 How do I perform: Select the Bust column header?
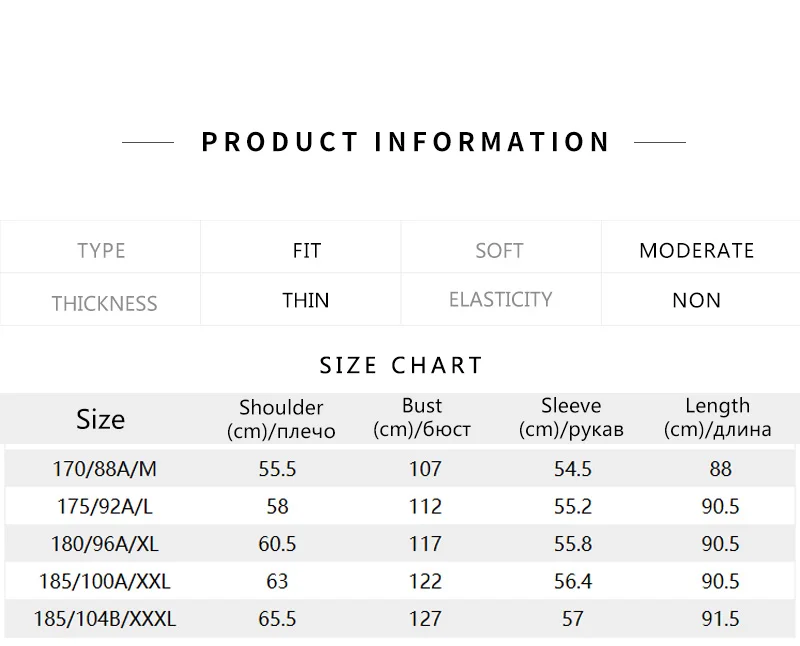(x=422, y=418)
